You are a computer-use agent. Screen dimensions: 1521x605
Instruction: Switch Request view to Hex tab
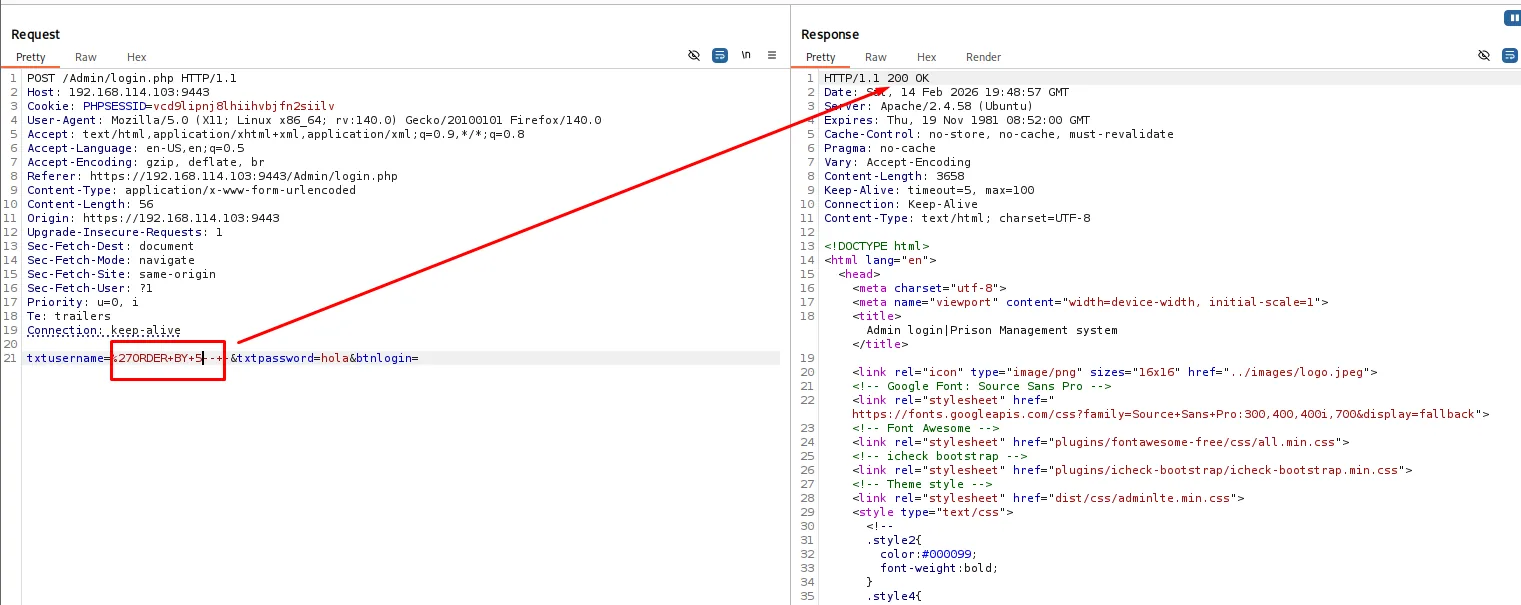coord(137,57)
